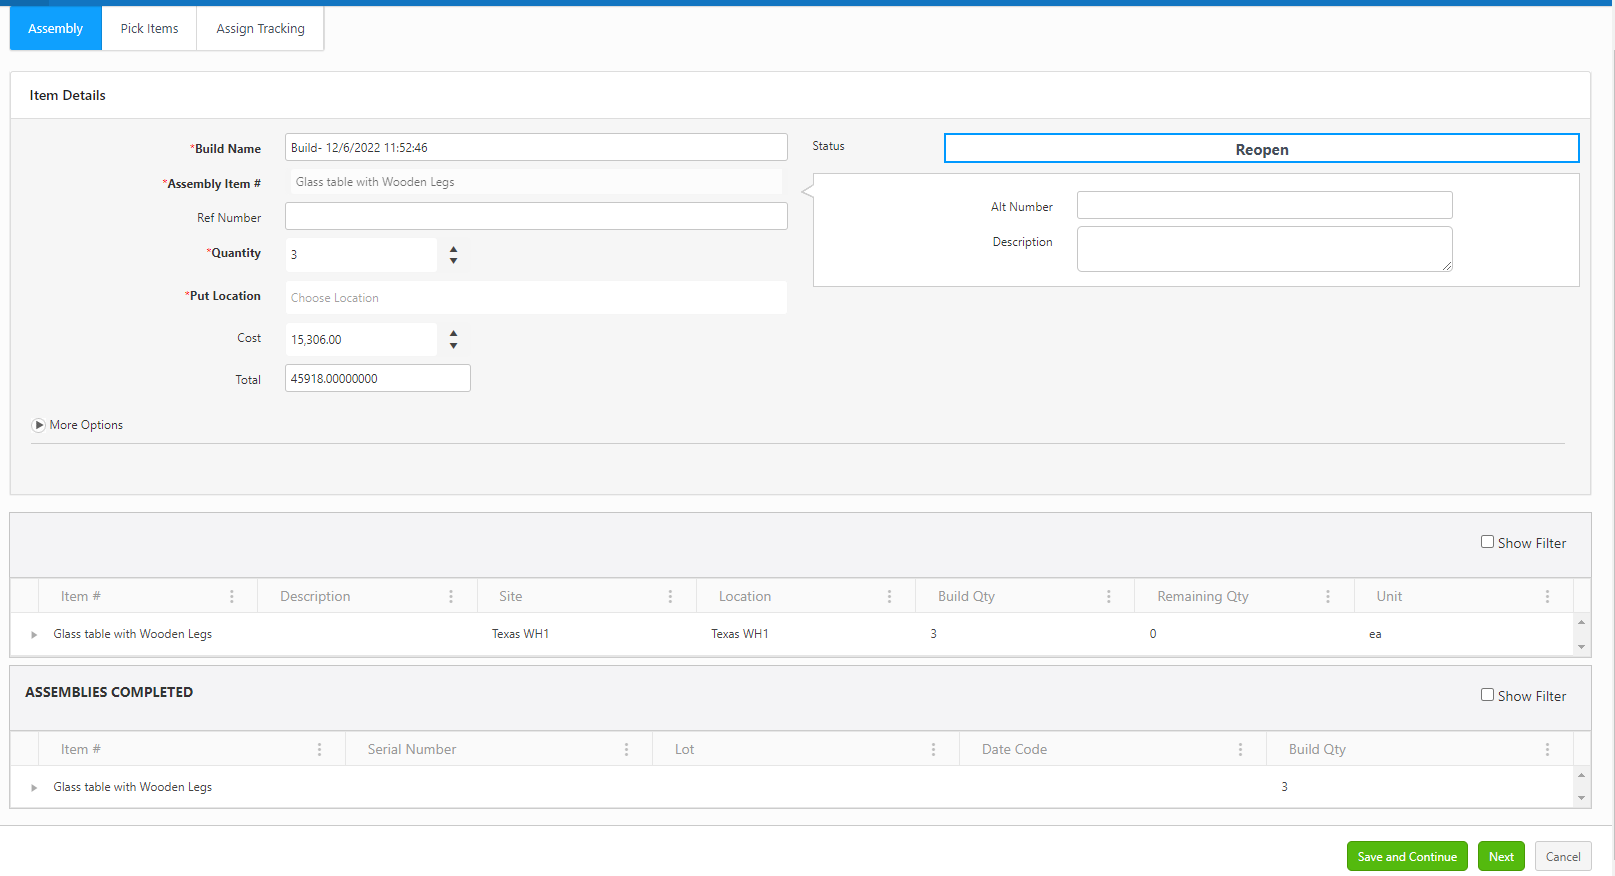Click the Reopen status button

[1261, 149]
